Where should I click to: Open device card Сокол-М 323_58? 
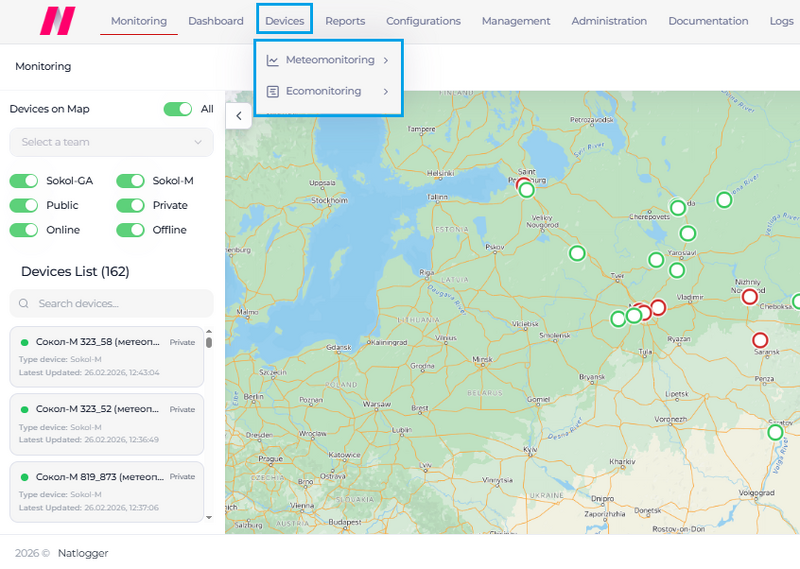tap(107, 357)
